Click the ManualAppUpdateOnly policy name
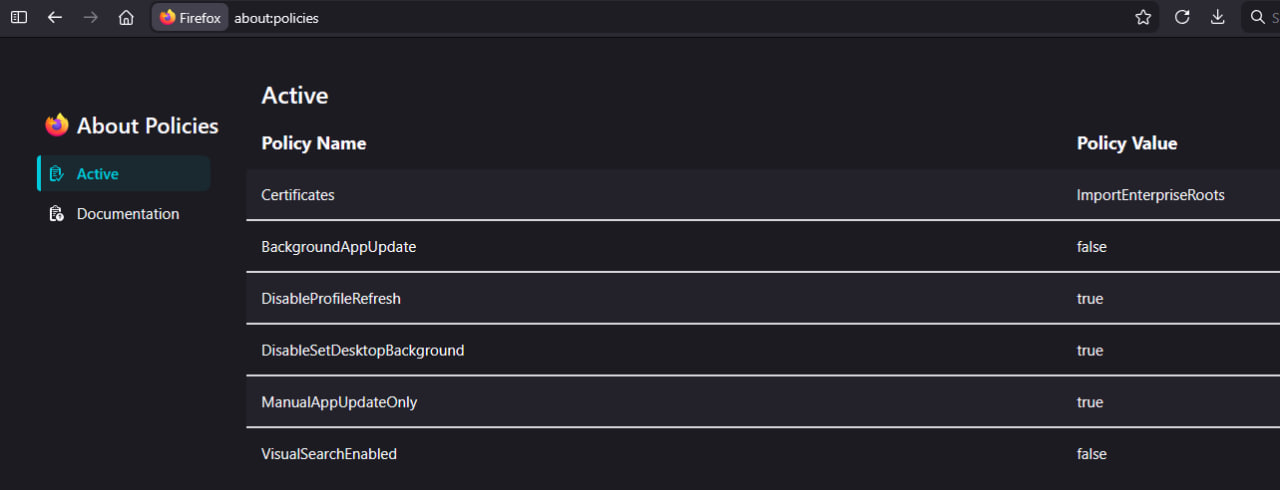The width and height of the screenshot is (1280, 490). 339,403
